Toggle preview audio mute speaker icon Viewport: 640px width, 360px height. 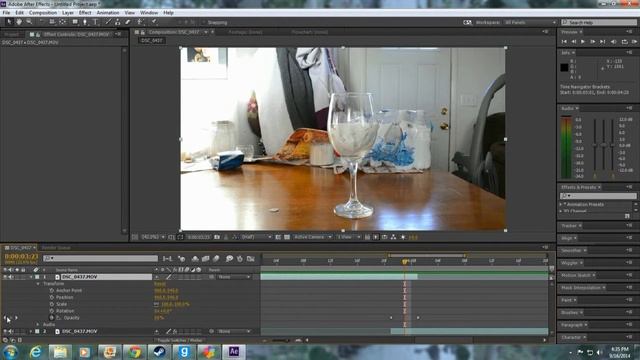point(613,42)
